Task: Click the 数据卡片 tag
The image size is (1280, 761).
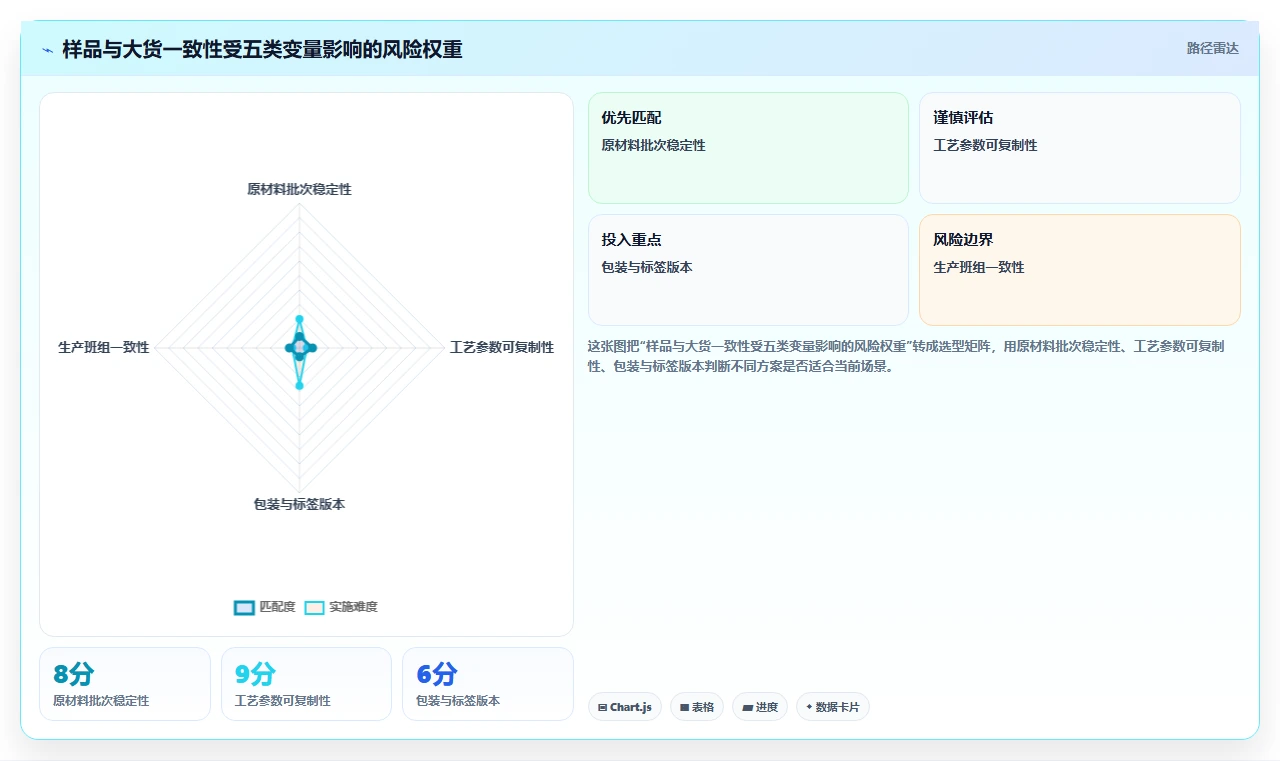Action: point(833,707)
